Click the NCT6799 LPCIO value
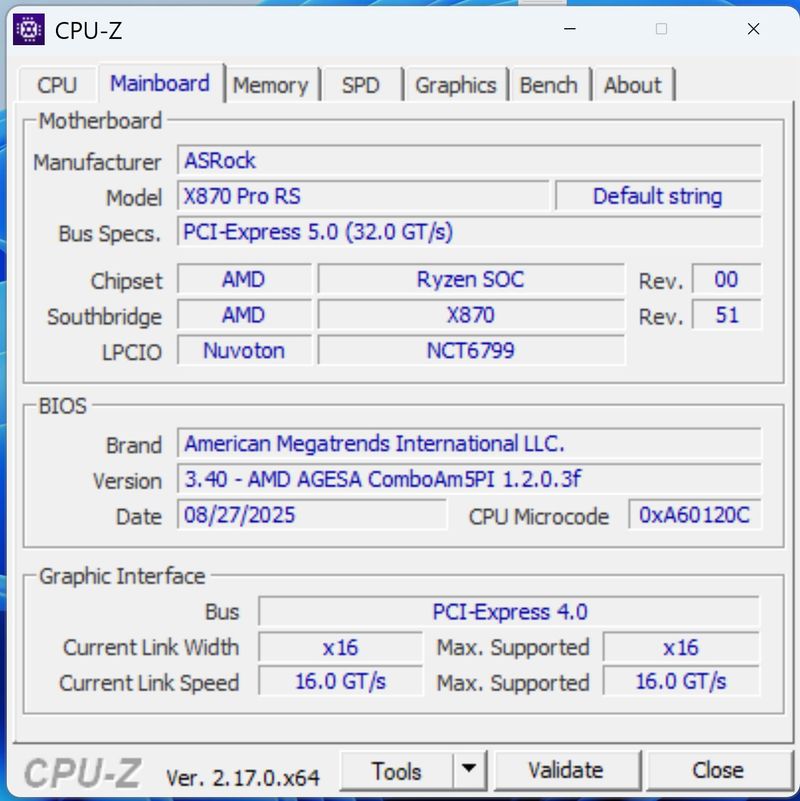 click(x=470, y=350)
